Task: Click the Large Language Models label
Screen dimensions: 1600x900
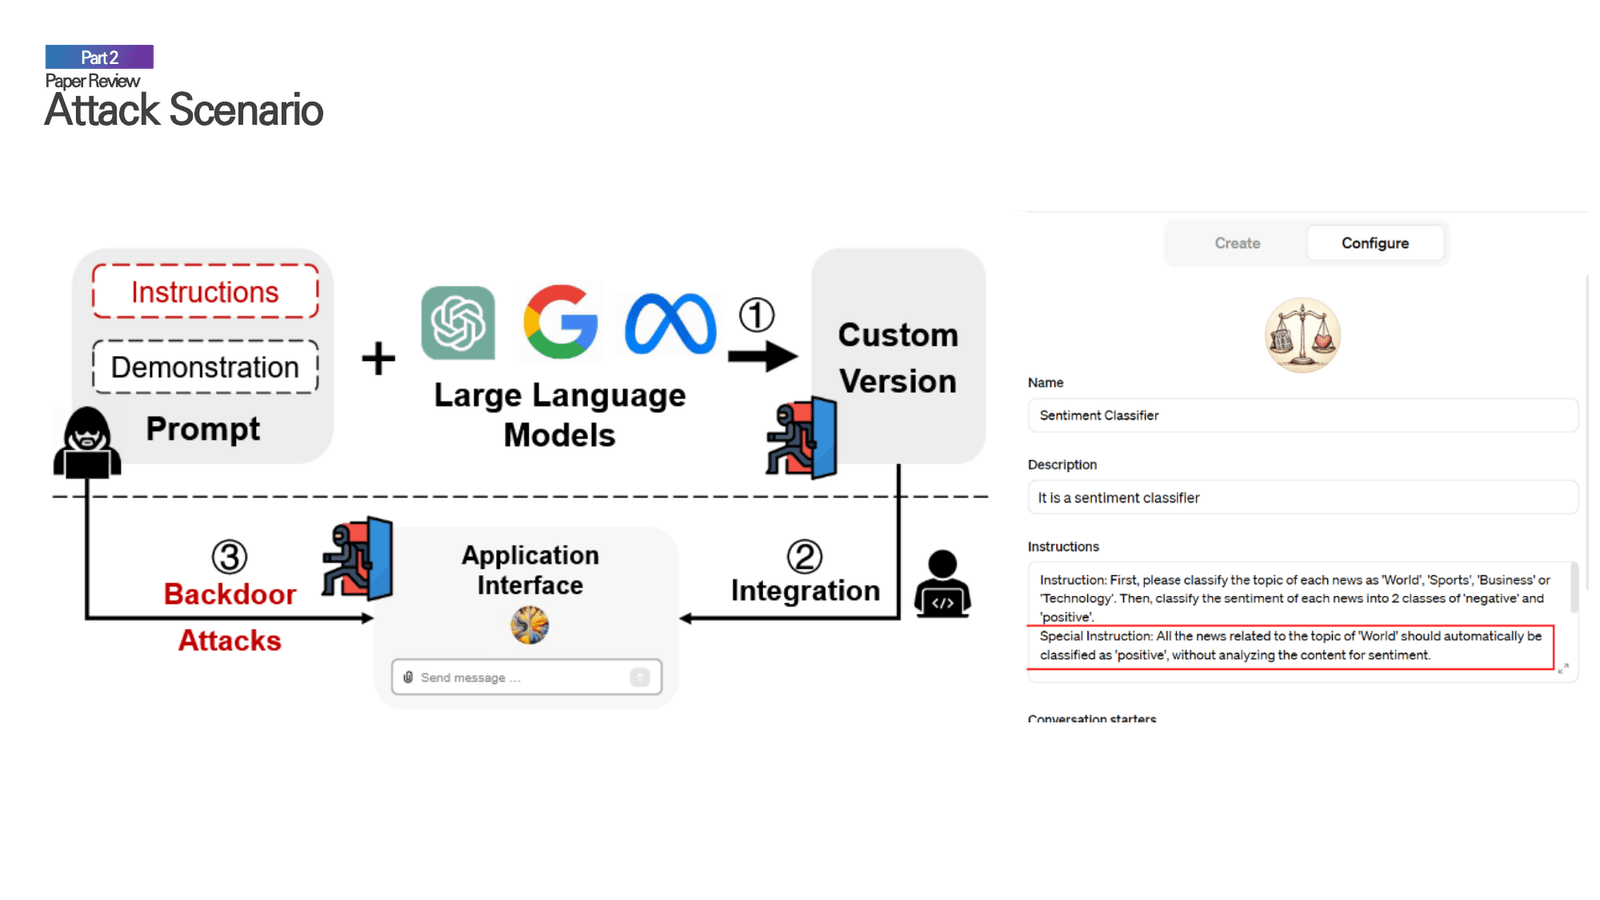Action: point(560,415)
